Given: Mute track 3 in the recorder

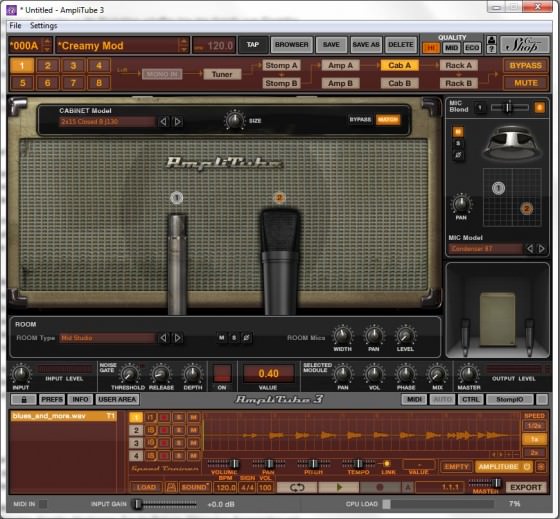Looking at the screenshot, I should [x=194, y=443].
